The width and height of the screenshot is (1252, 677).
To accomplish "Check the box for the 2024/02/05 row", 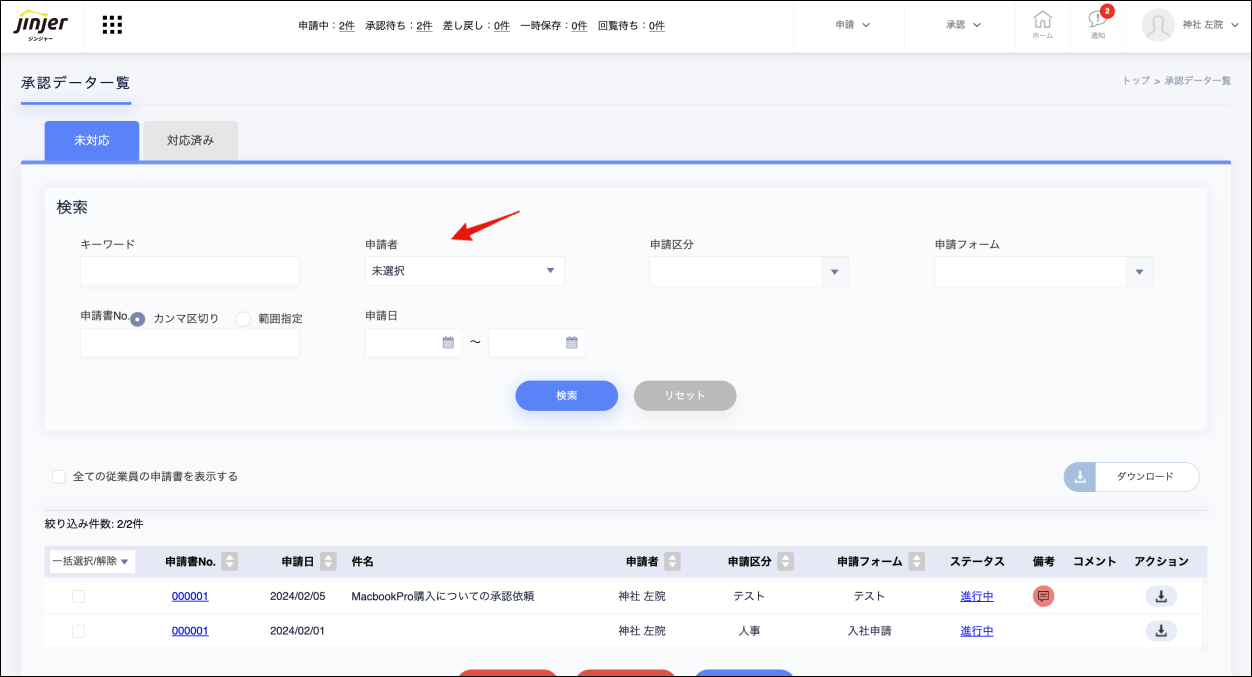I will [78, 597].
